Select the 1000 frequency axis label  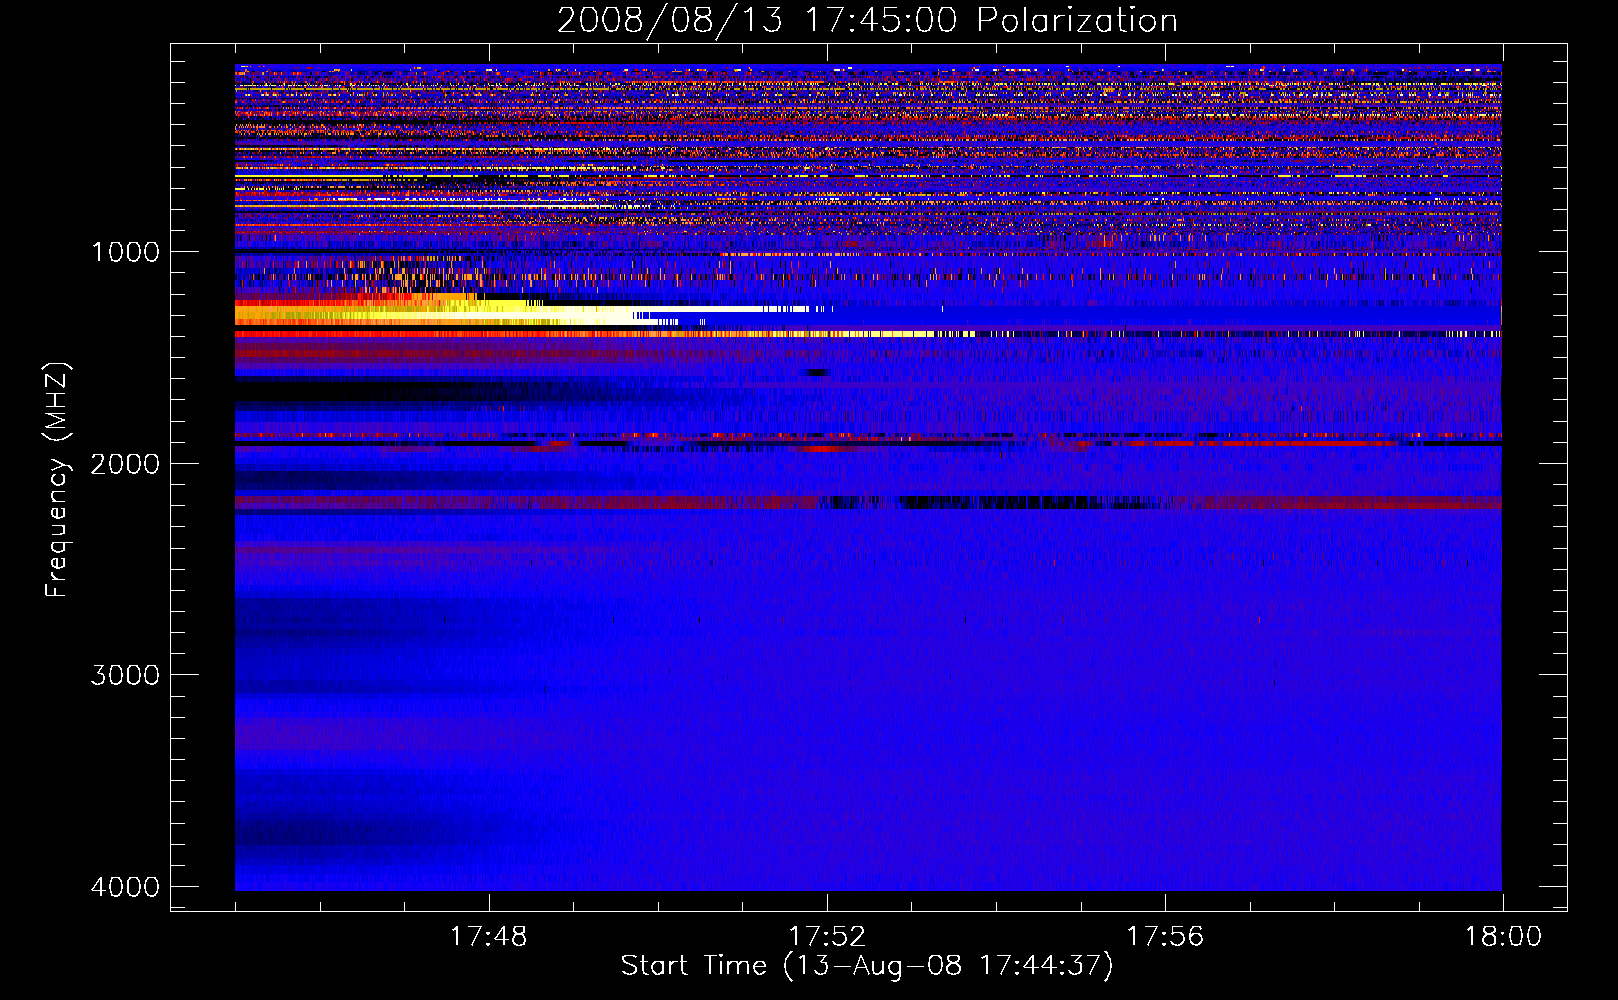click(125, 252)
